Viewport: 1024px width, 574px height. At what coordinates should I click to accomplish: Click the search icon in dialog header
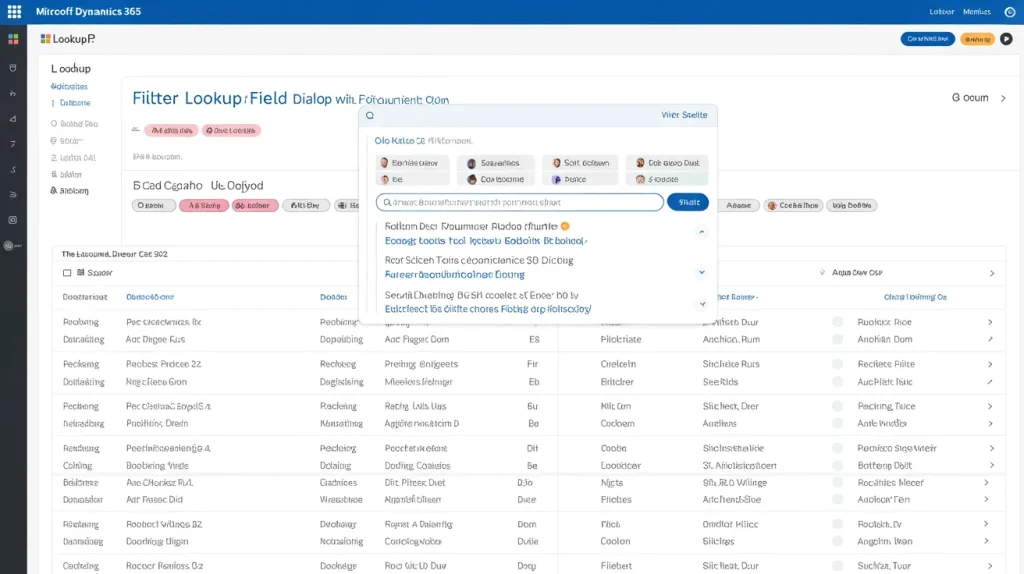pyautogui.click(x=370, y=116)
